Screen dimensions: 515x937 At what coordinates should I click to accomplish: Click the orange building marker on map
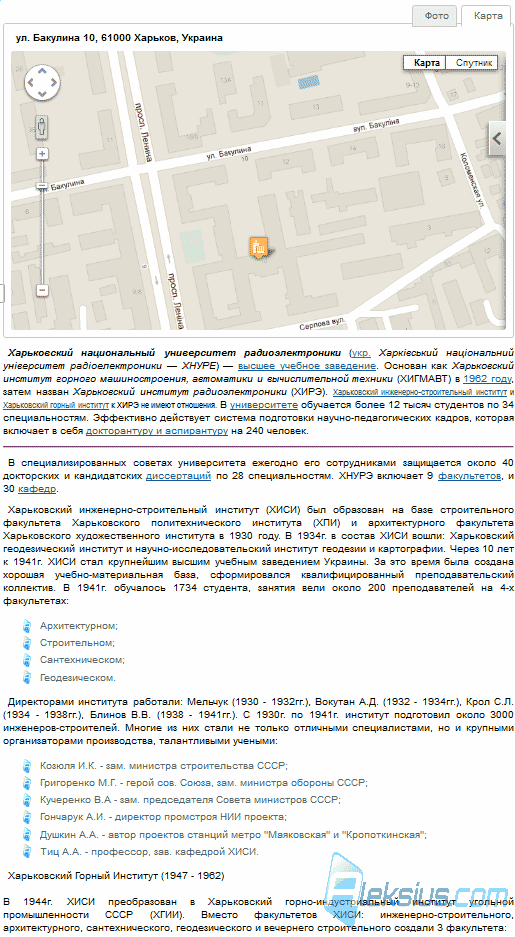258,246
